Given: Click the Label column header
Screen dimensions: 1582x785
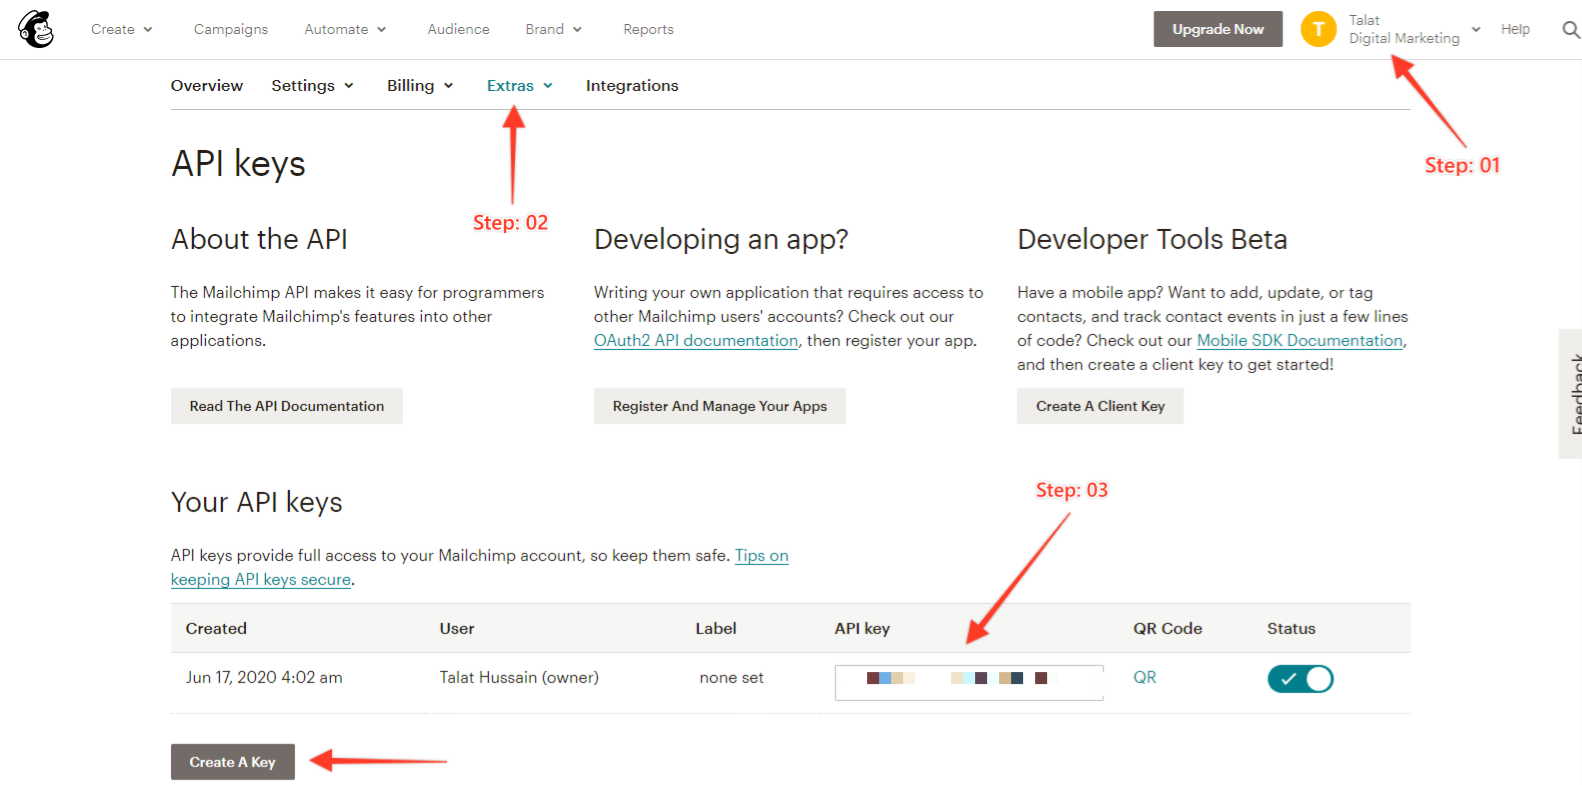Looking at the screenshot, I should pyautogui.click(x=716, y=629).
